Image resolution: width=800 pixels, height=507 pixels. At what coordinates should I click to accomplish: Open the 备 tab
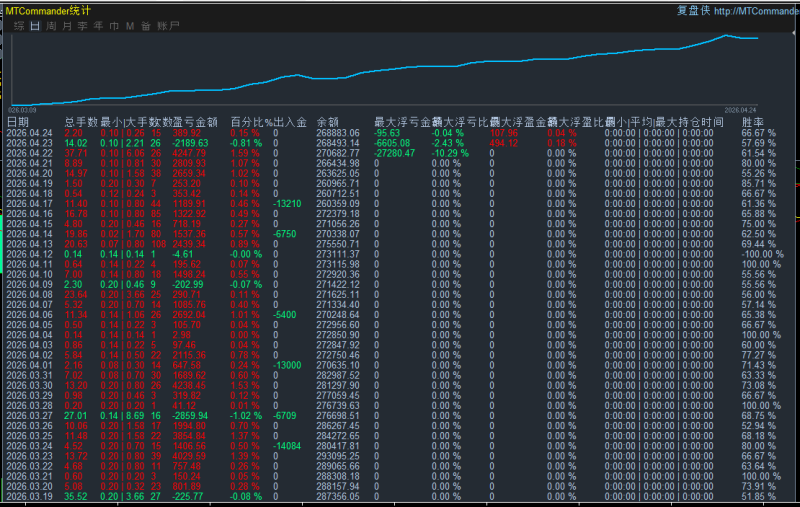tap(146, 25)
